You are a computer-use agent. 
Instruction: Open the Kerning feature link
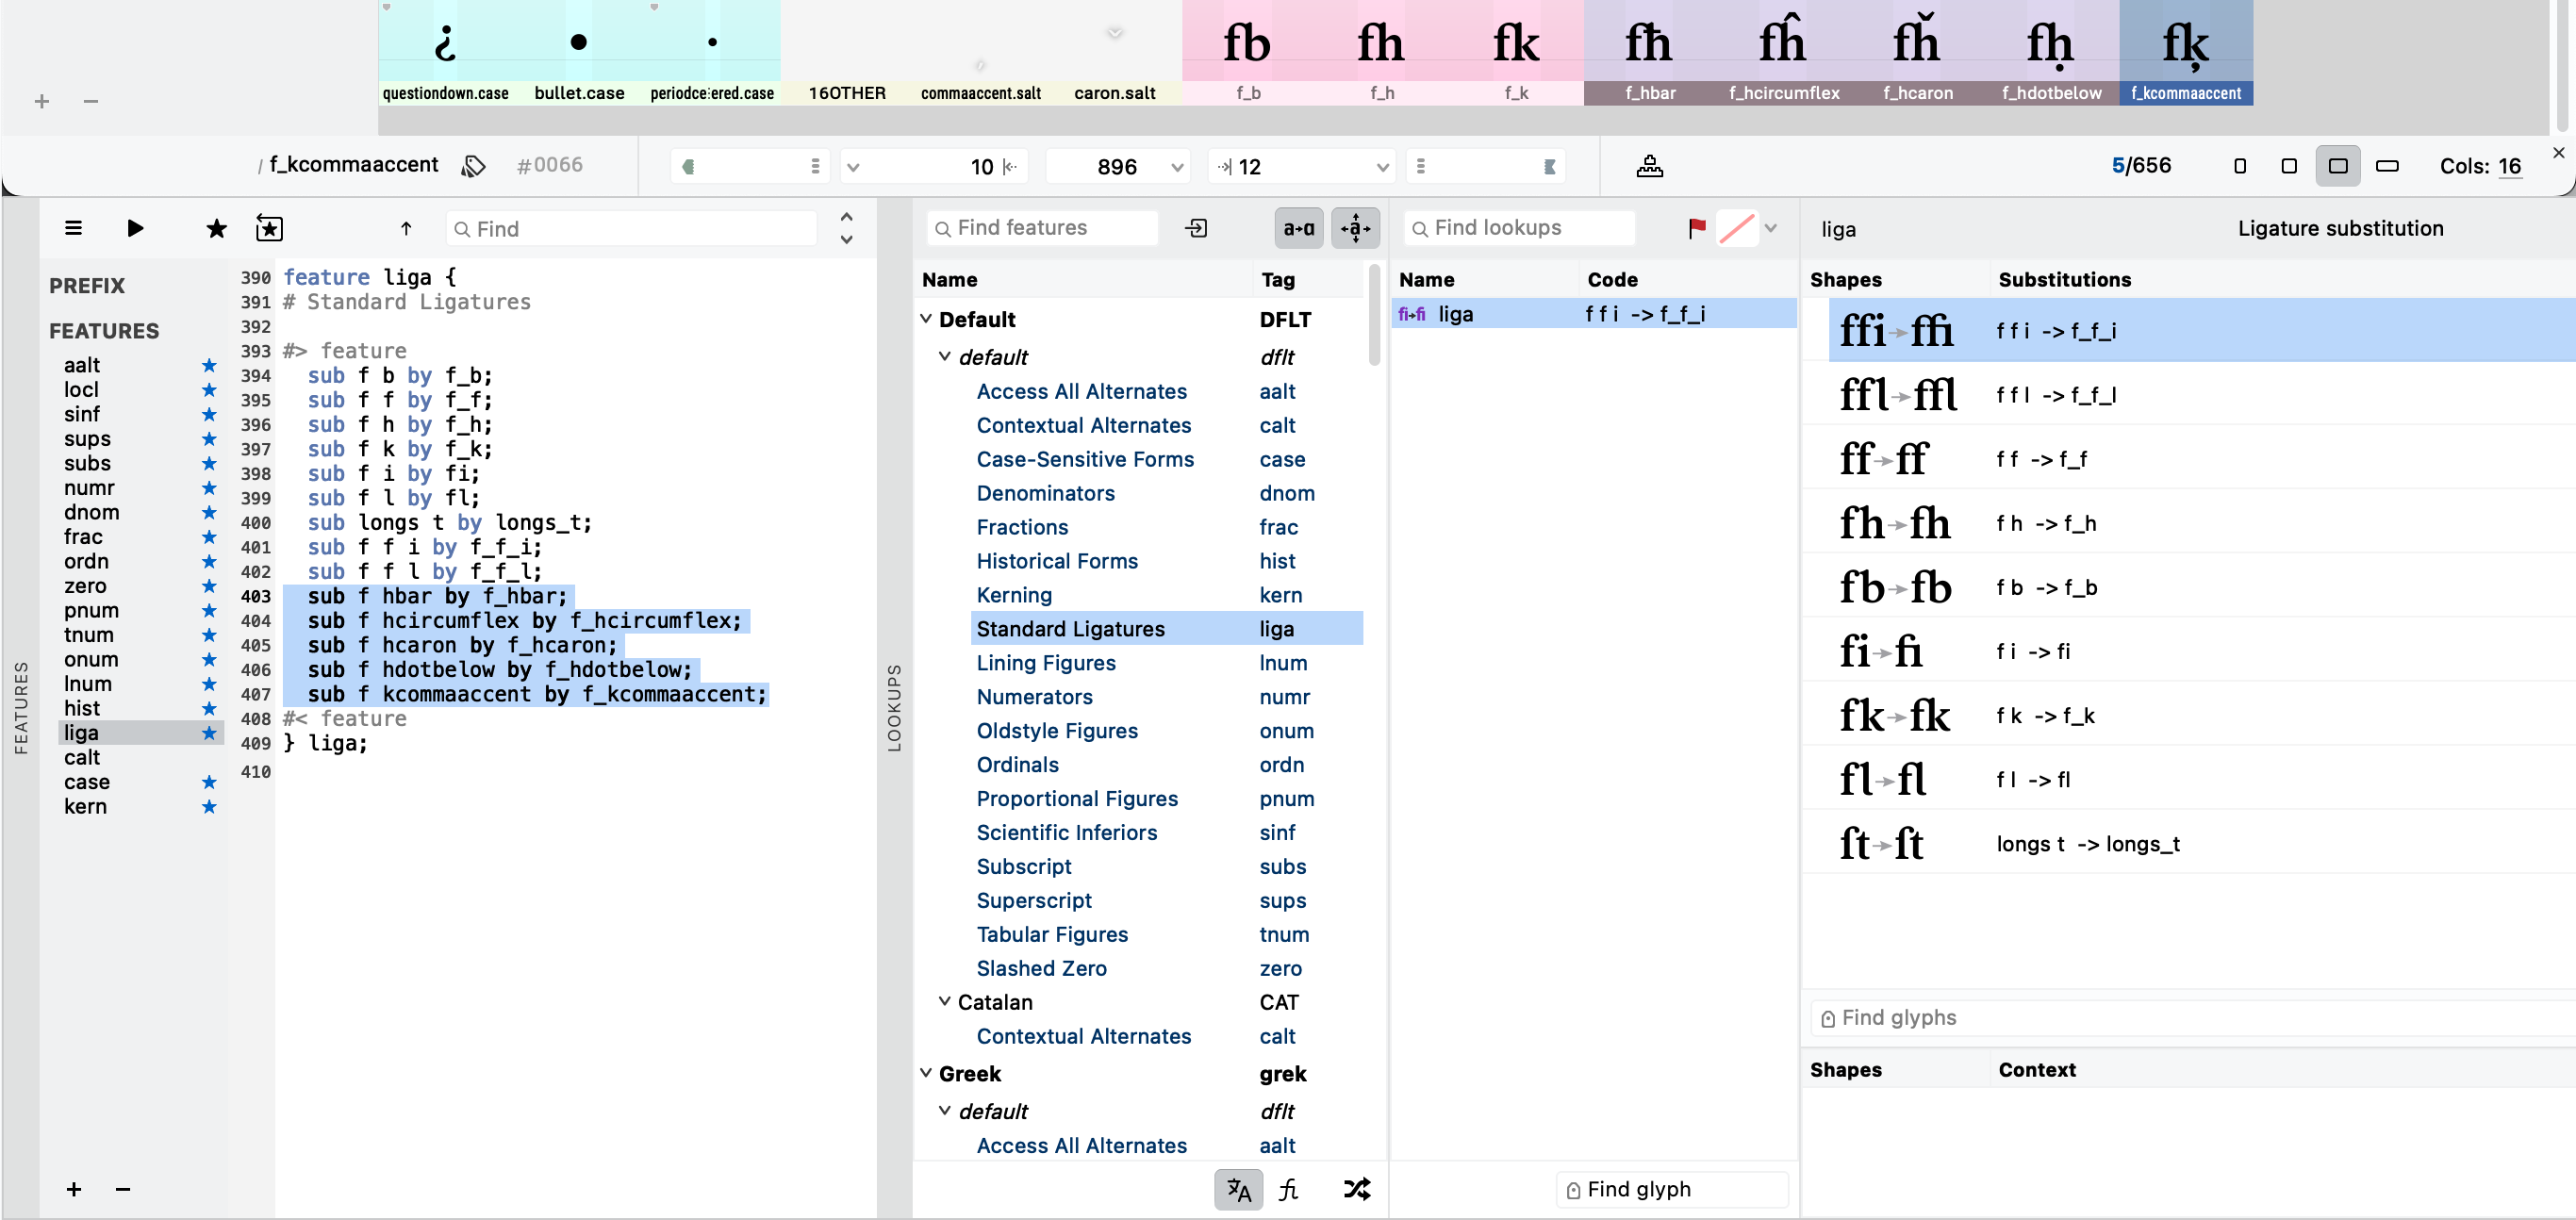pyautogui.click(x=1013, y=595)
